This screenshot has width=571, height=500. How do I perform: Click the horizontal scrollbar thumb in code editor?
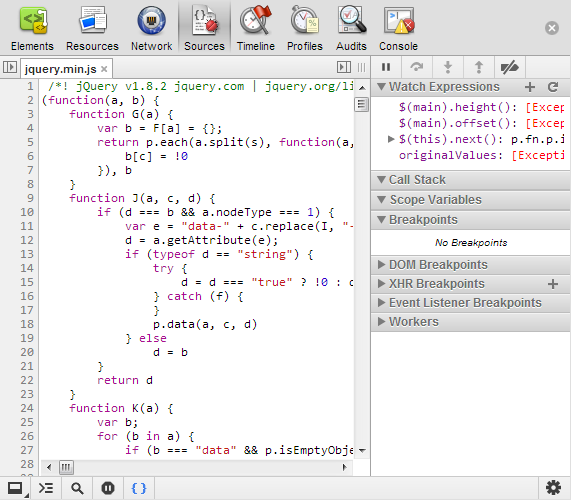tap(66, 467)
